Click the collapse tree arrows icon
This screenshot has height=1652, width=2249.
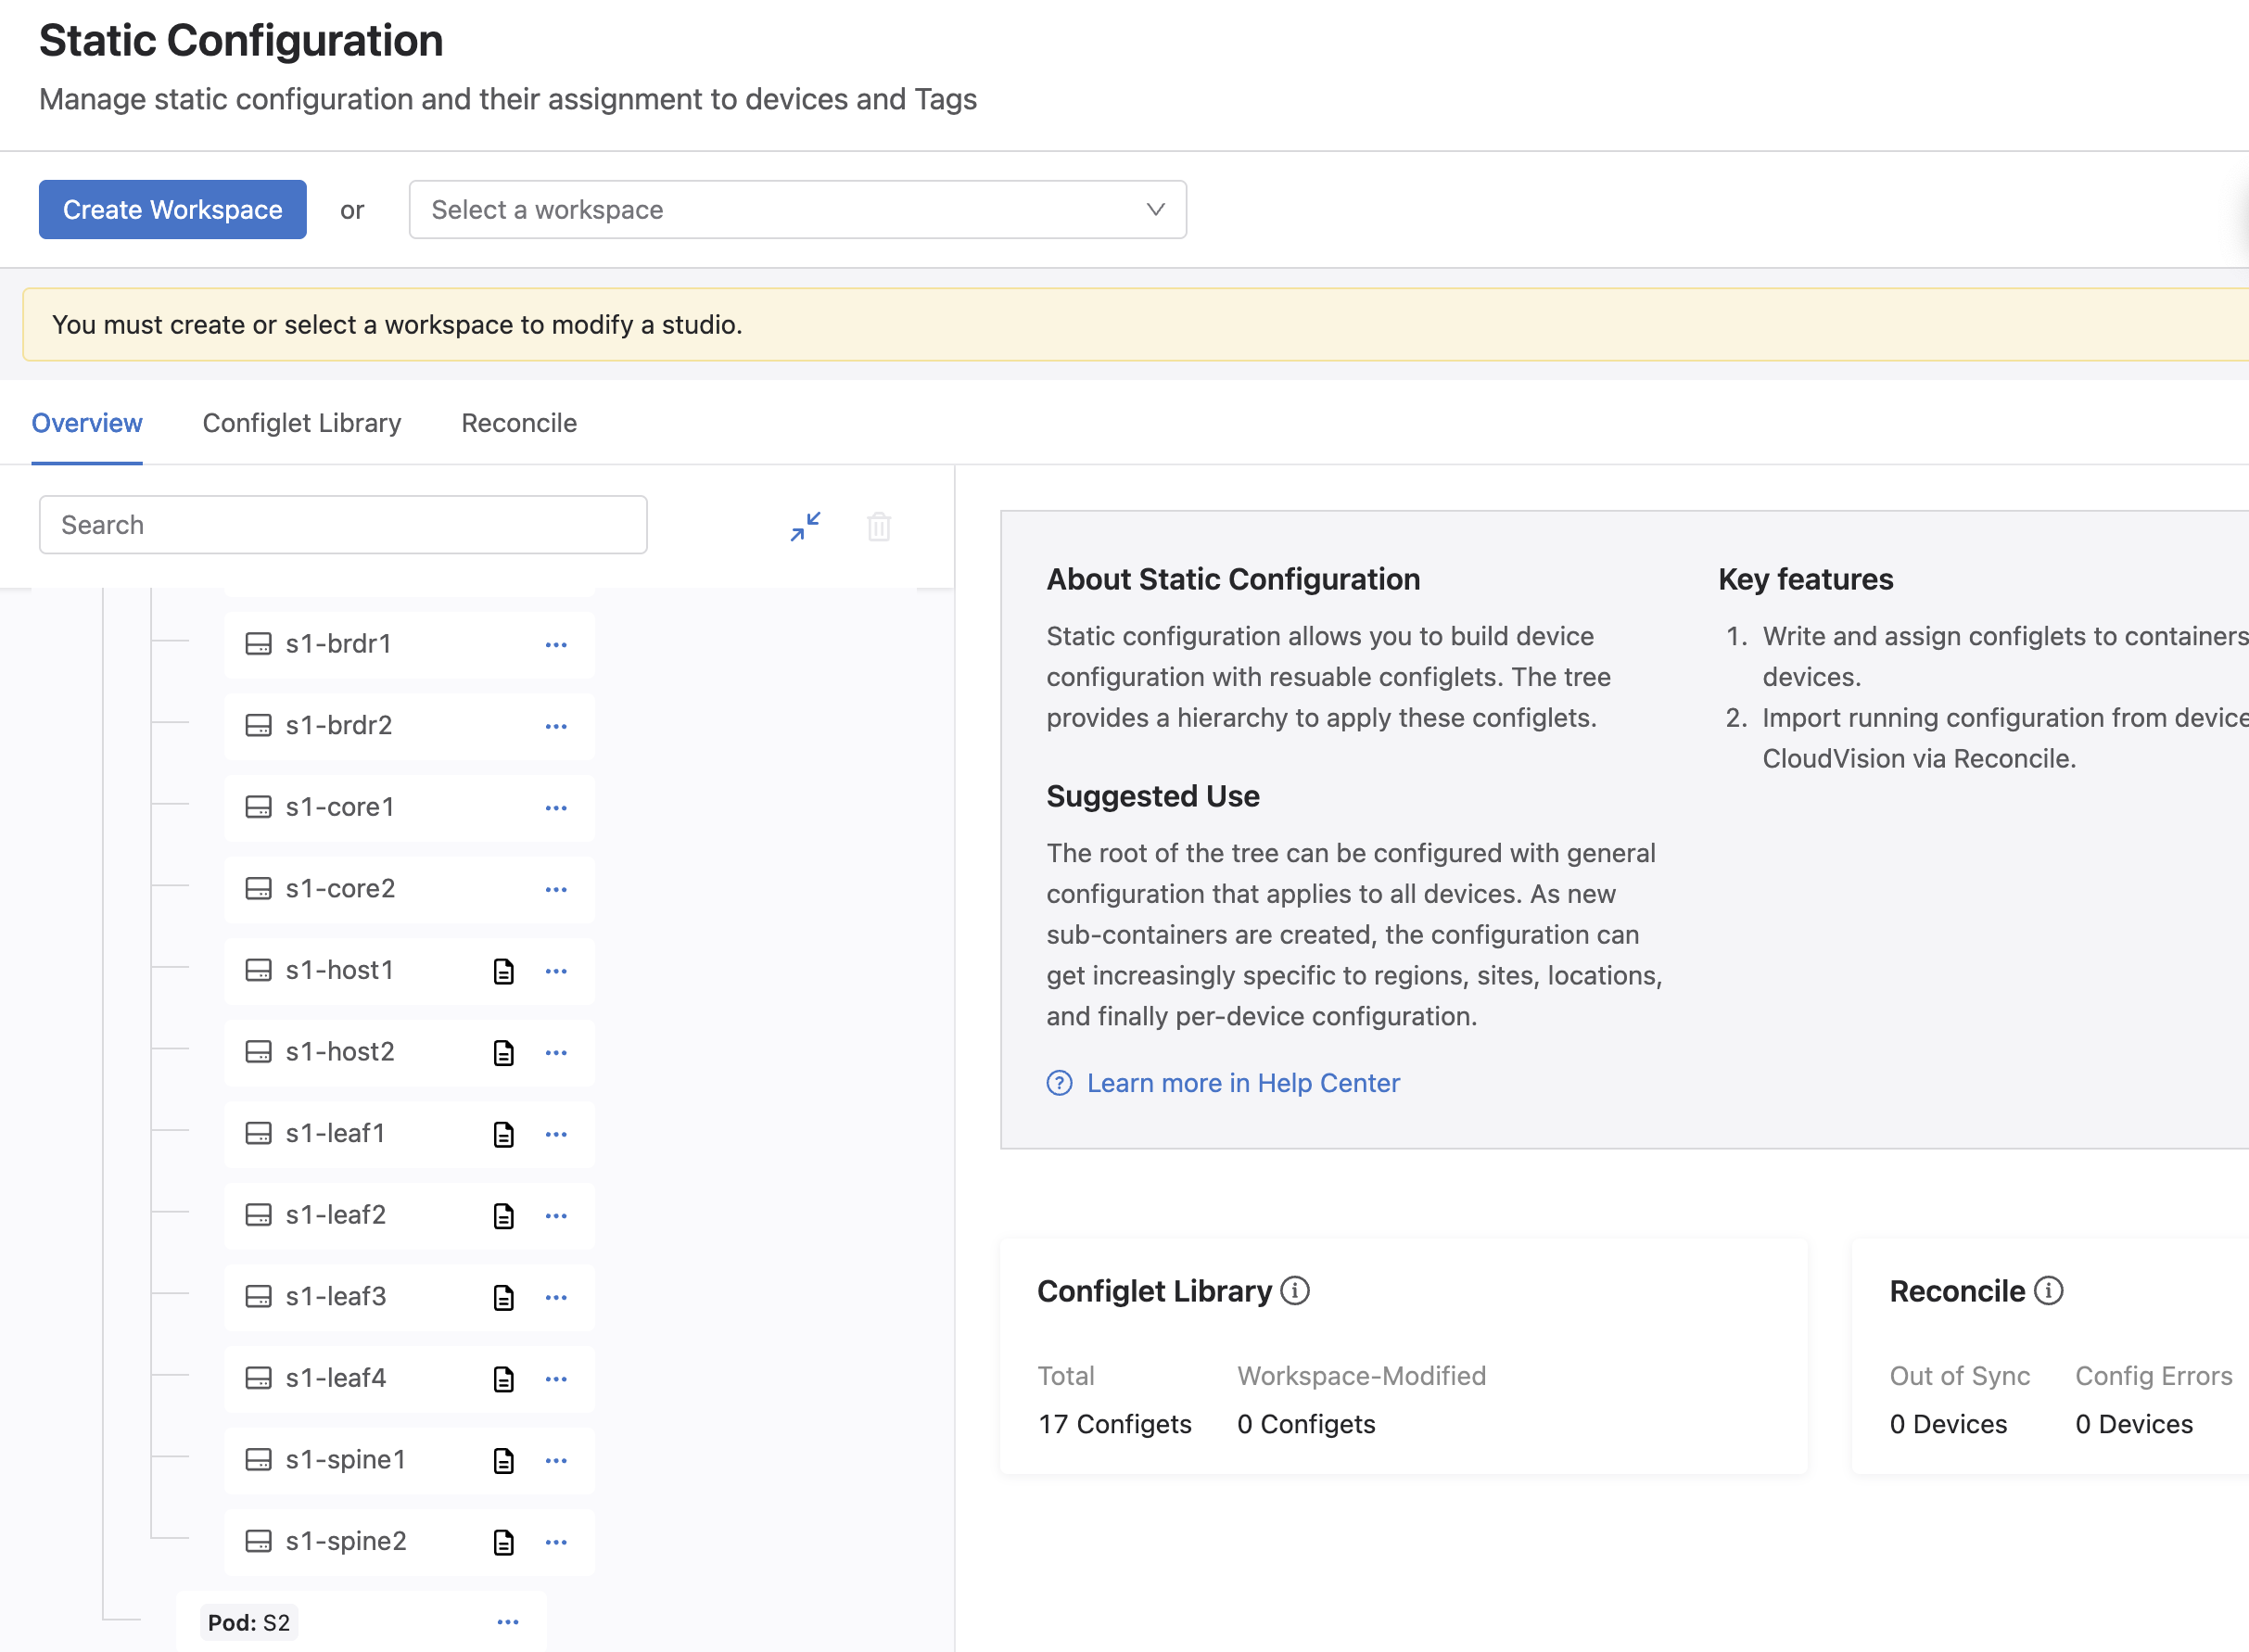tap(805, 526)
